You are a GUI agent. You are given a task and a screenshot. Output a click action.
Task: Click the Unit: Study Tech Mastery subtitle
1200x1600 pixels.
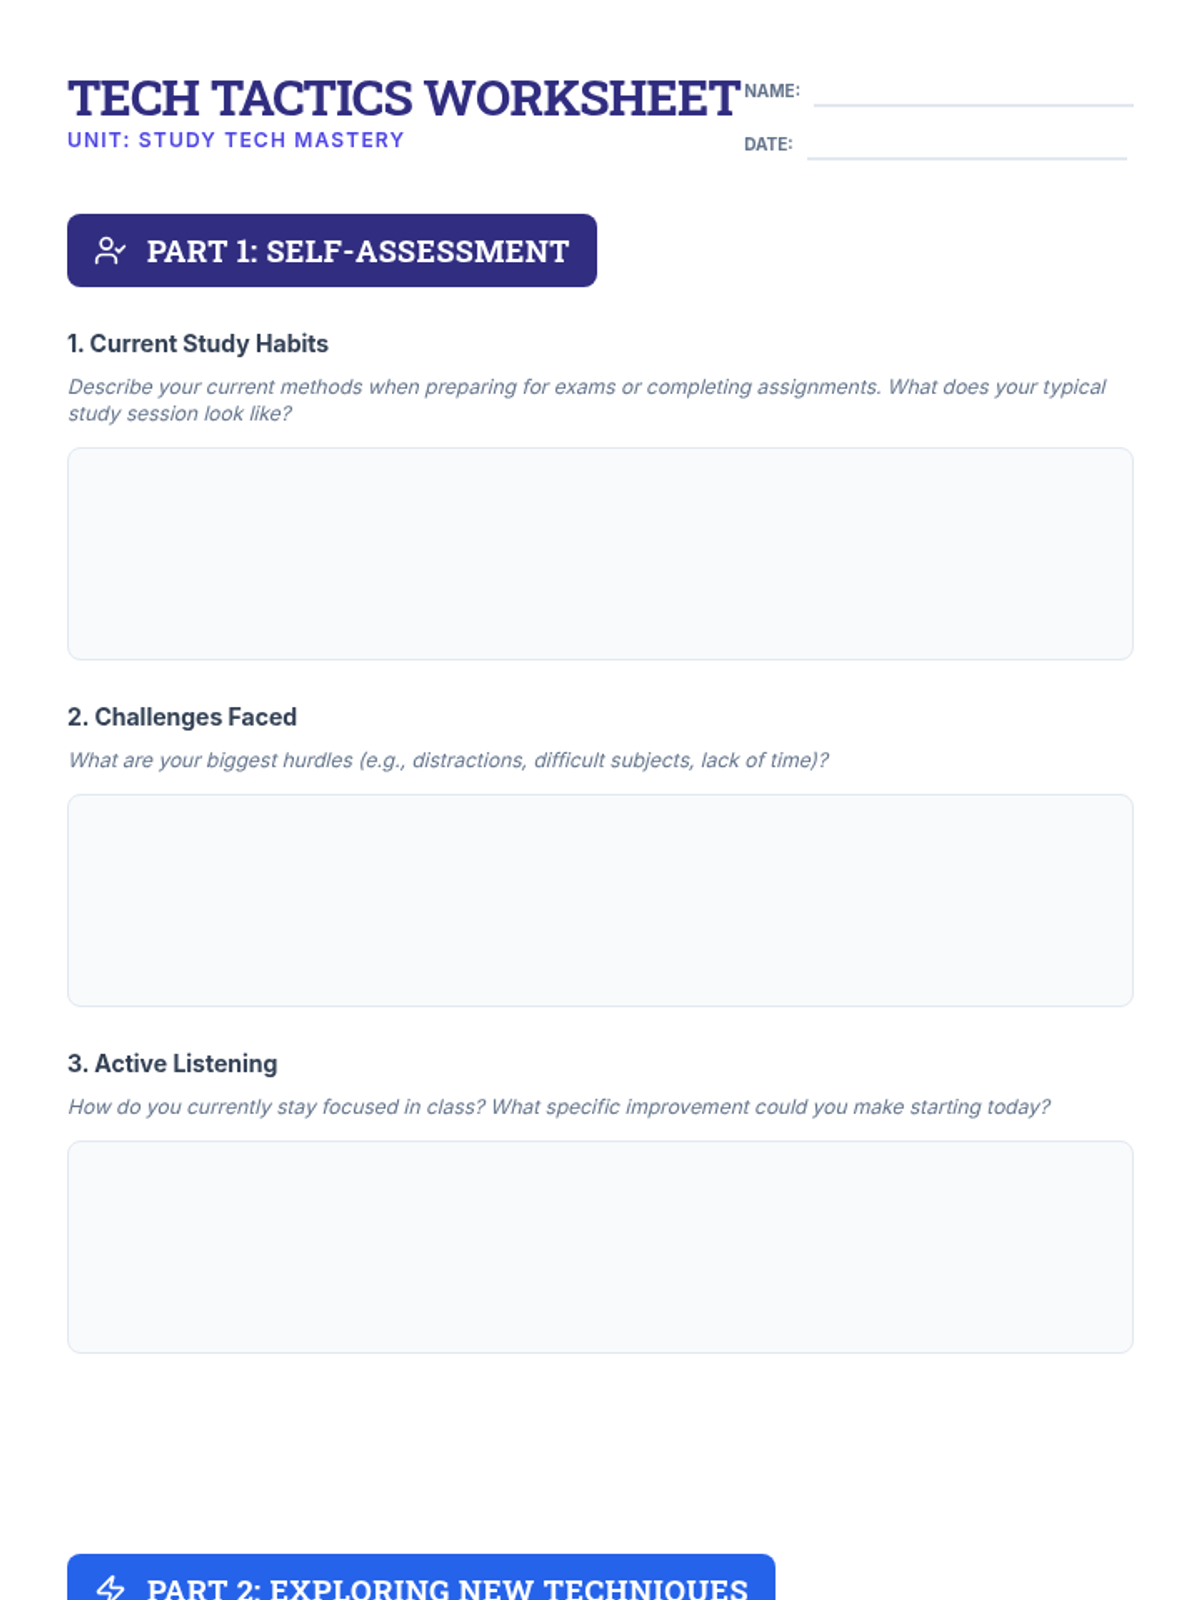[236, 140]
